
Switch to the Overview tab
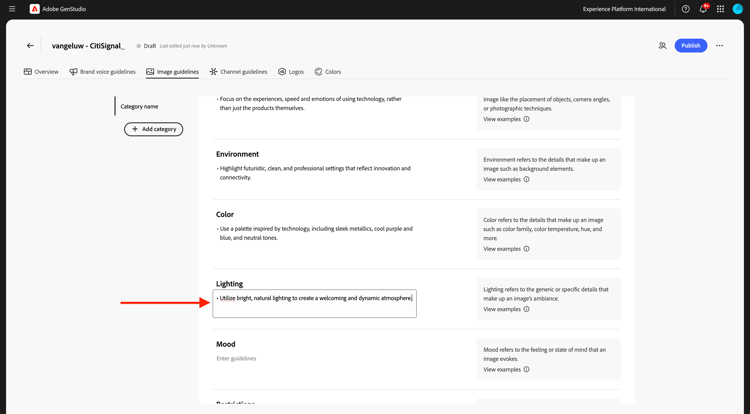click(42, 72)
